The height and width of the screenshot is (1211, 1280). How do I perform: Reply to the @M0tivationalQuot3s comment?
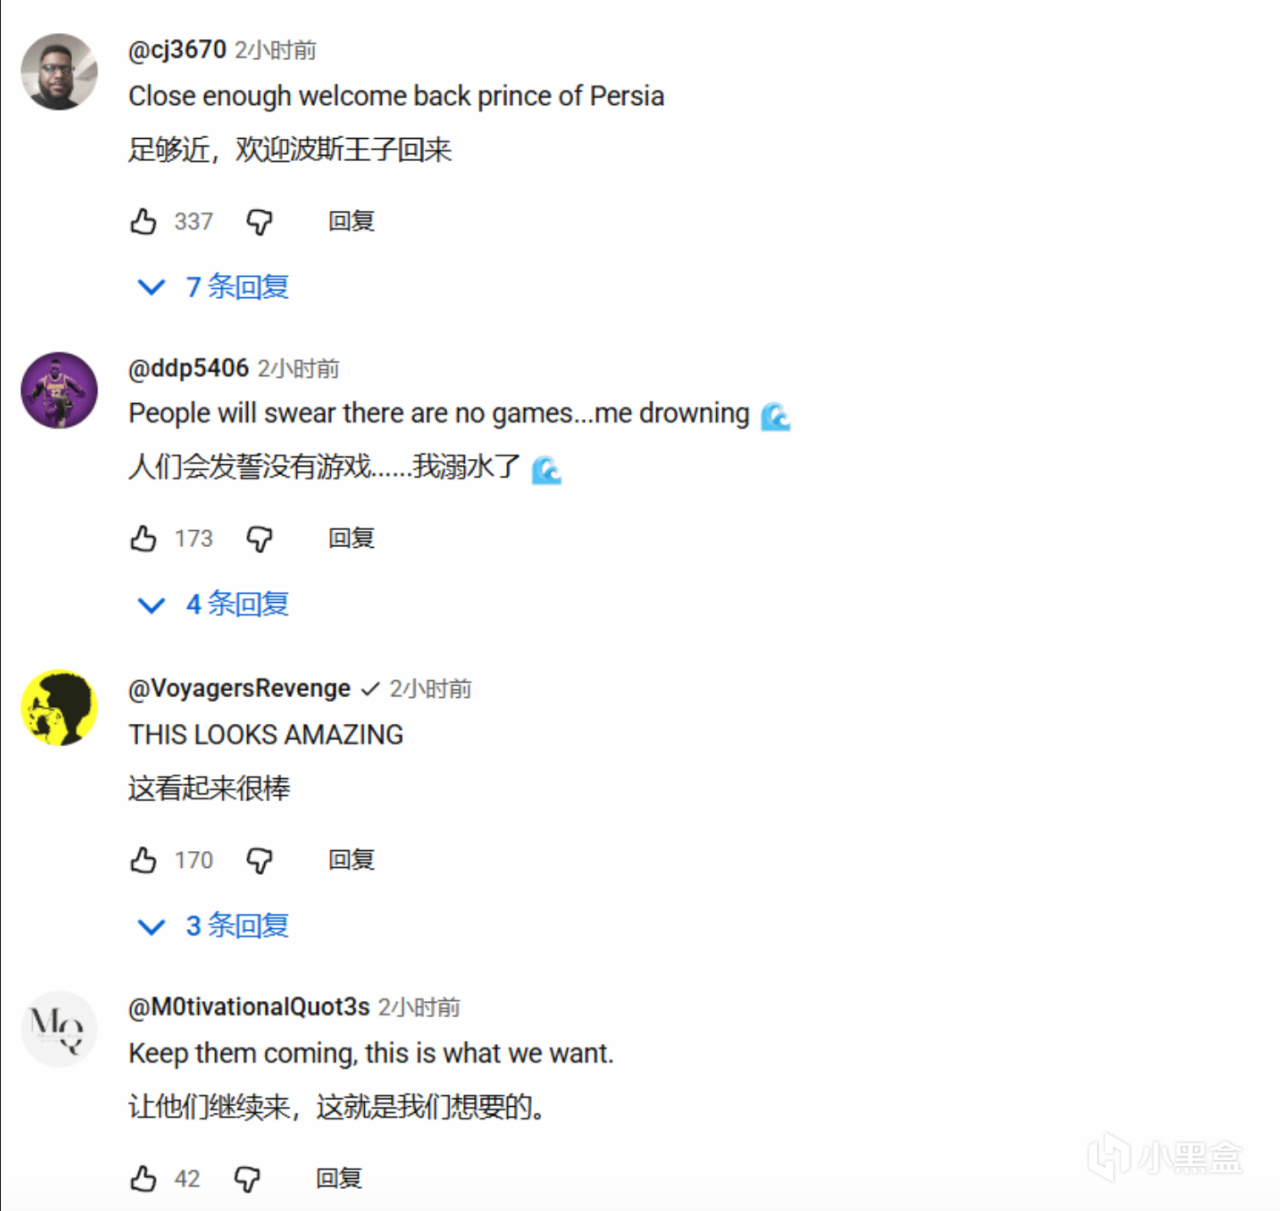pos(339,1179)
